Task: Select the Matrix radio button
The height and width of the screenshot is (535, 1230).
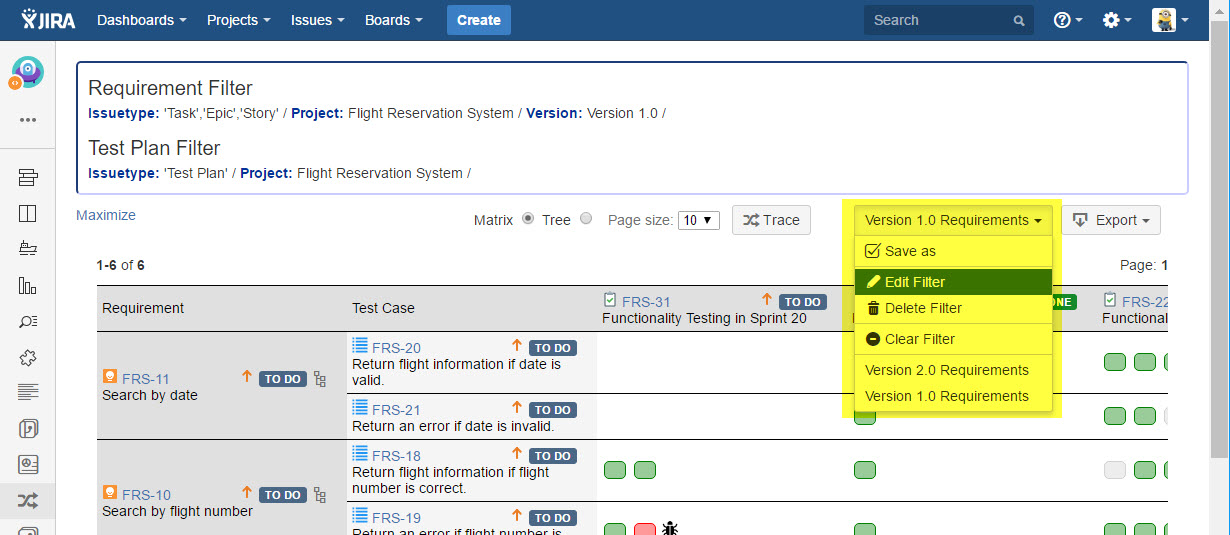Action: [x=528, y=220]
